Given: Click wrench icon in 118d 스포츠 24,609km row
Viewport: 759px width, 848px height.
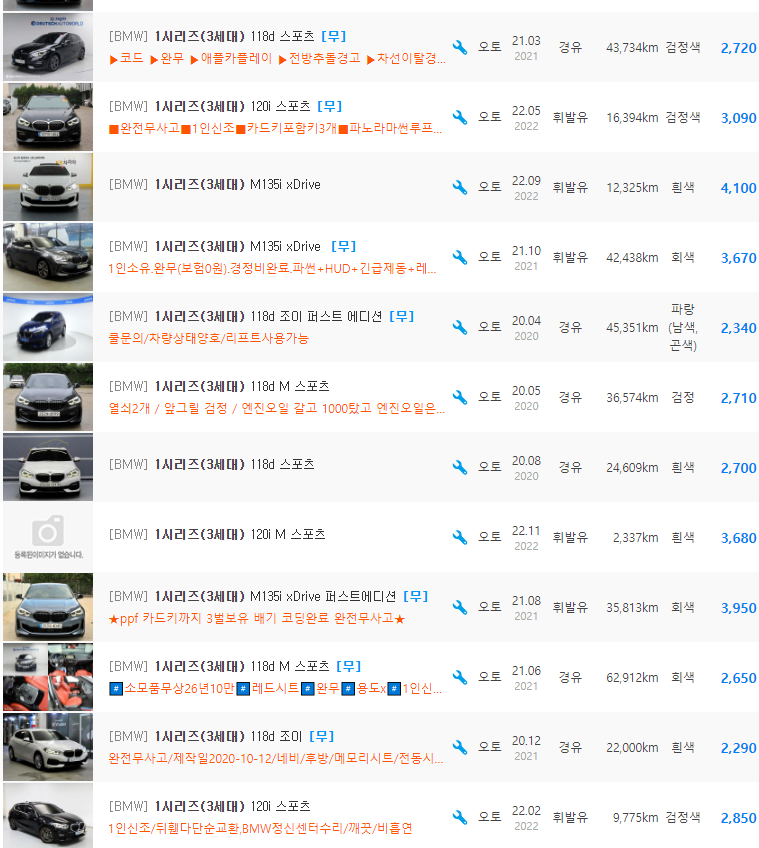Looking at the screenshot, I should tap(460, 467).
